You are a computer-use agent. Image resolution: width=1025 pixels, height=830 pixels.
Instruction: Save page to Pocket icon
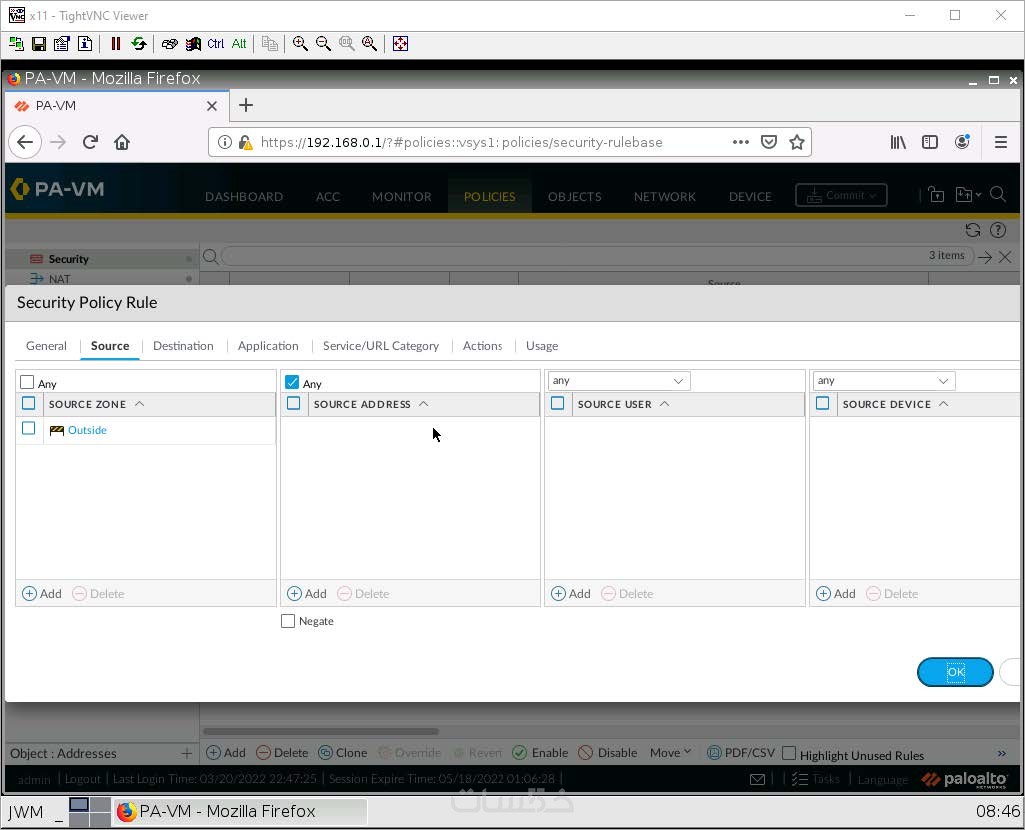point(769,142)
